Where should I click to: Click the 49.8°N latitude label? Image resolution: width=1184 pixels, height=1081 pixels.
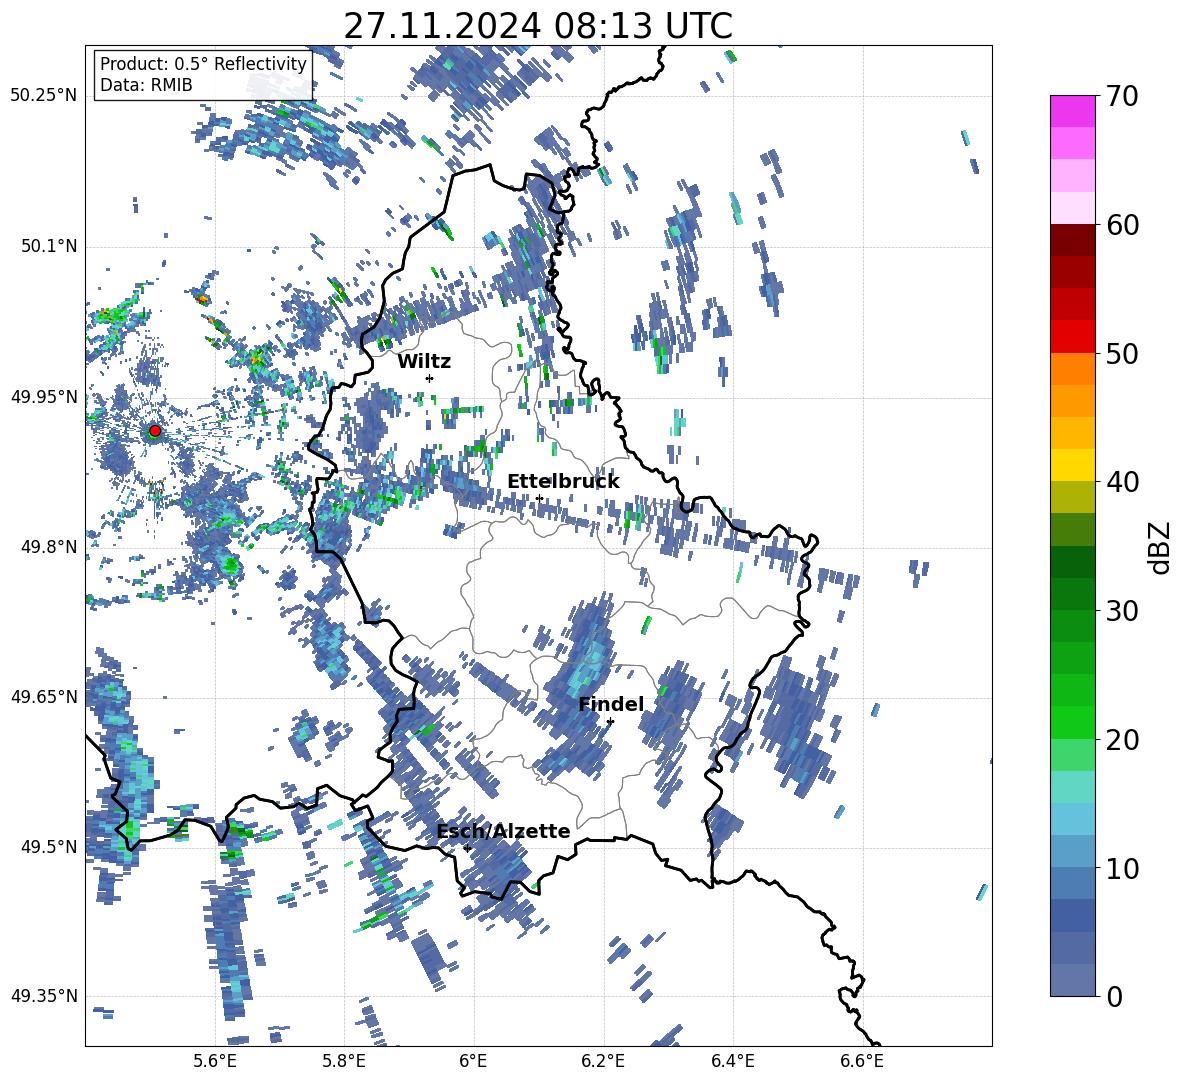[x=48, y=547]
